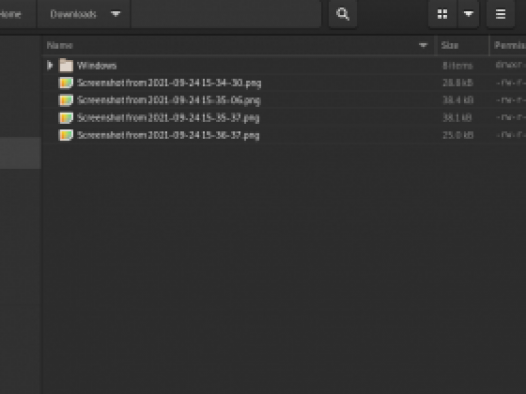Select the Windows folder name
Image resolution: width=526 pixels, height=394 pixels.
(x=97, y=66)
